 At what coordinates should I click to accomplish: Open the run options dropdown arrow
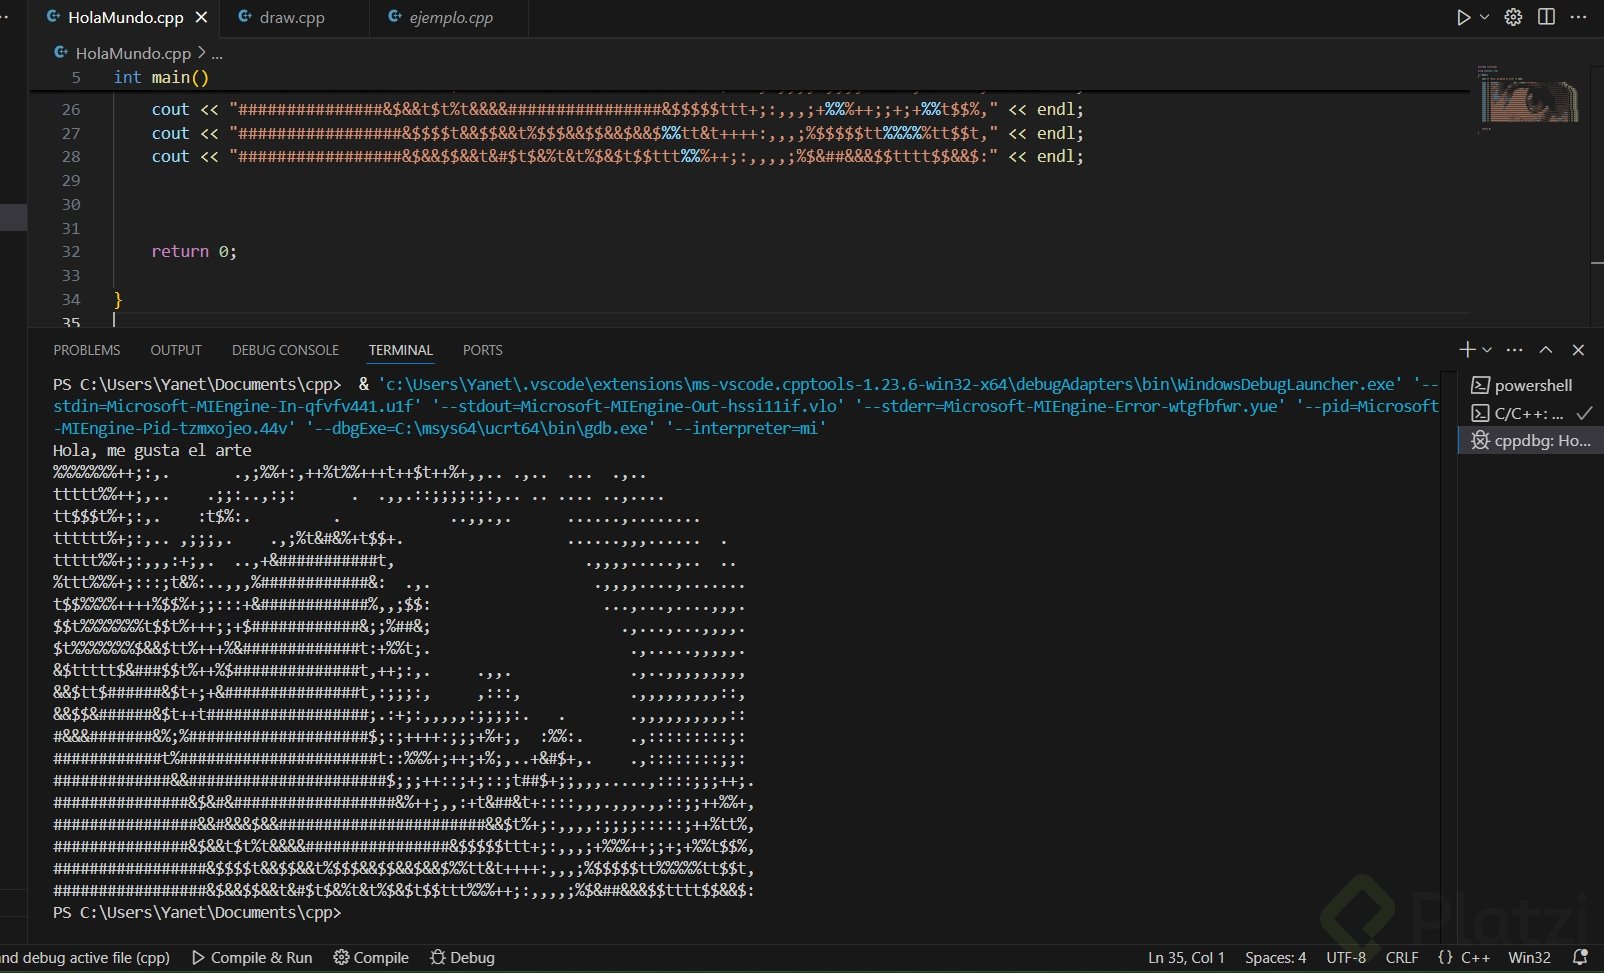[x=1485, y=17]
